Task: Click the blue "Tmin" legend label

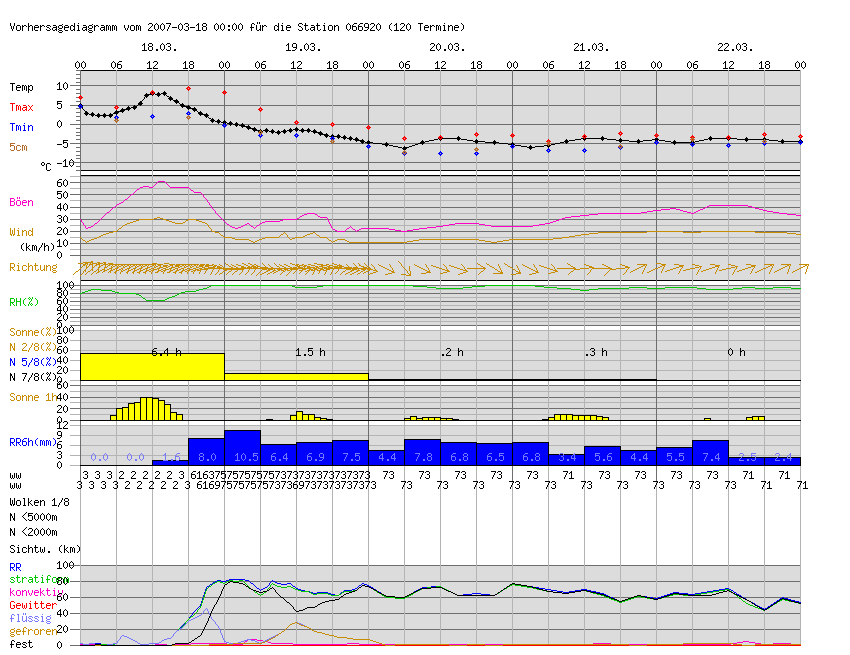Action: (21, 127)
